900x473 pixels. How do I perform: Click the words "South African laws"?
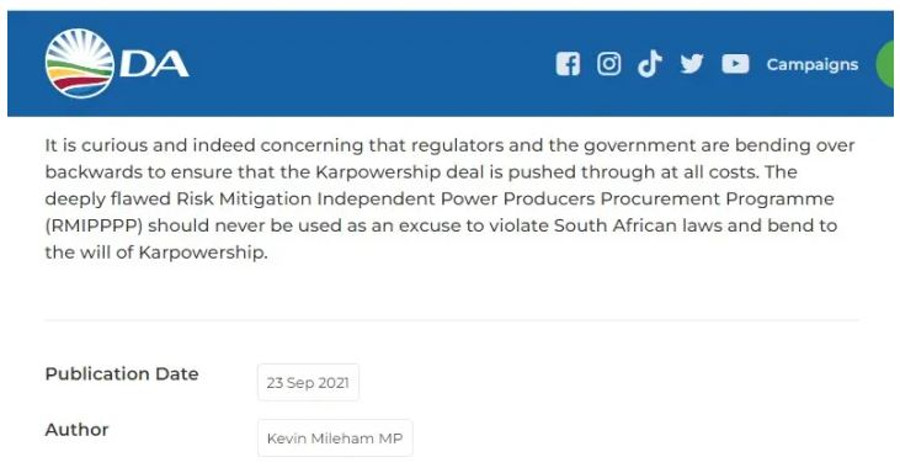tap(638, 226)
